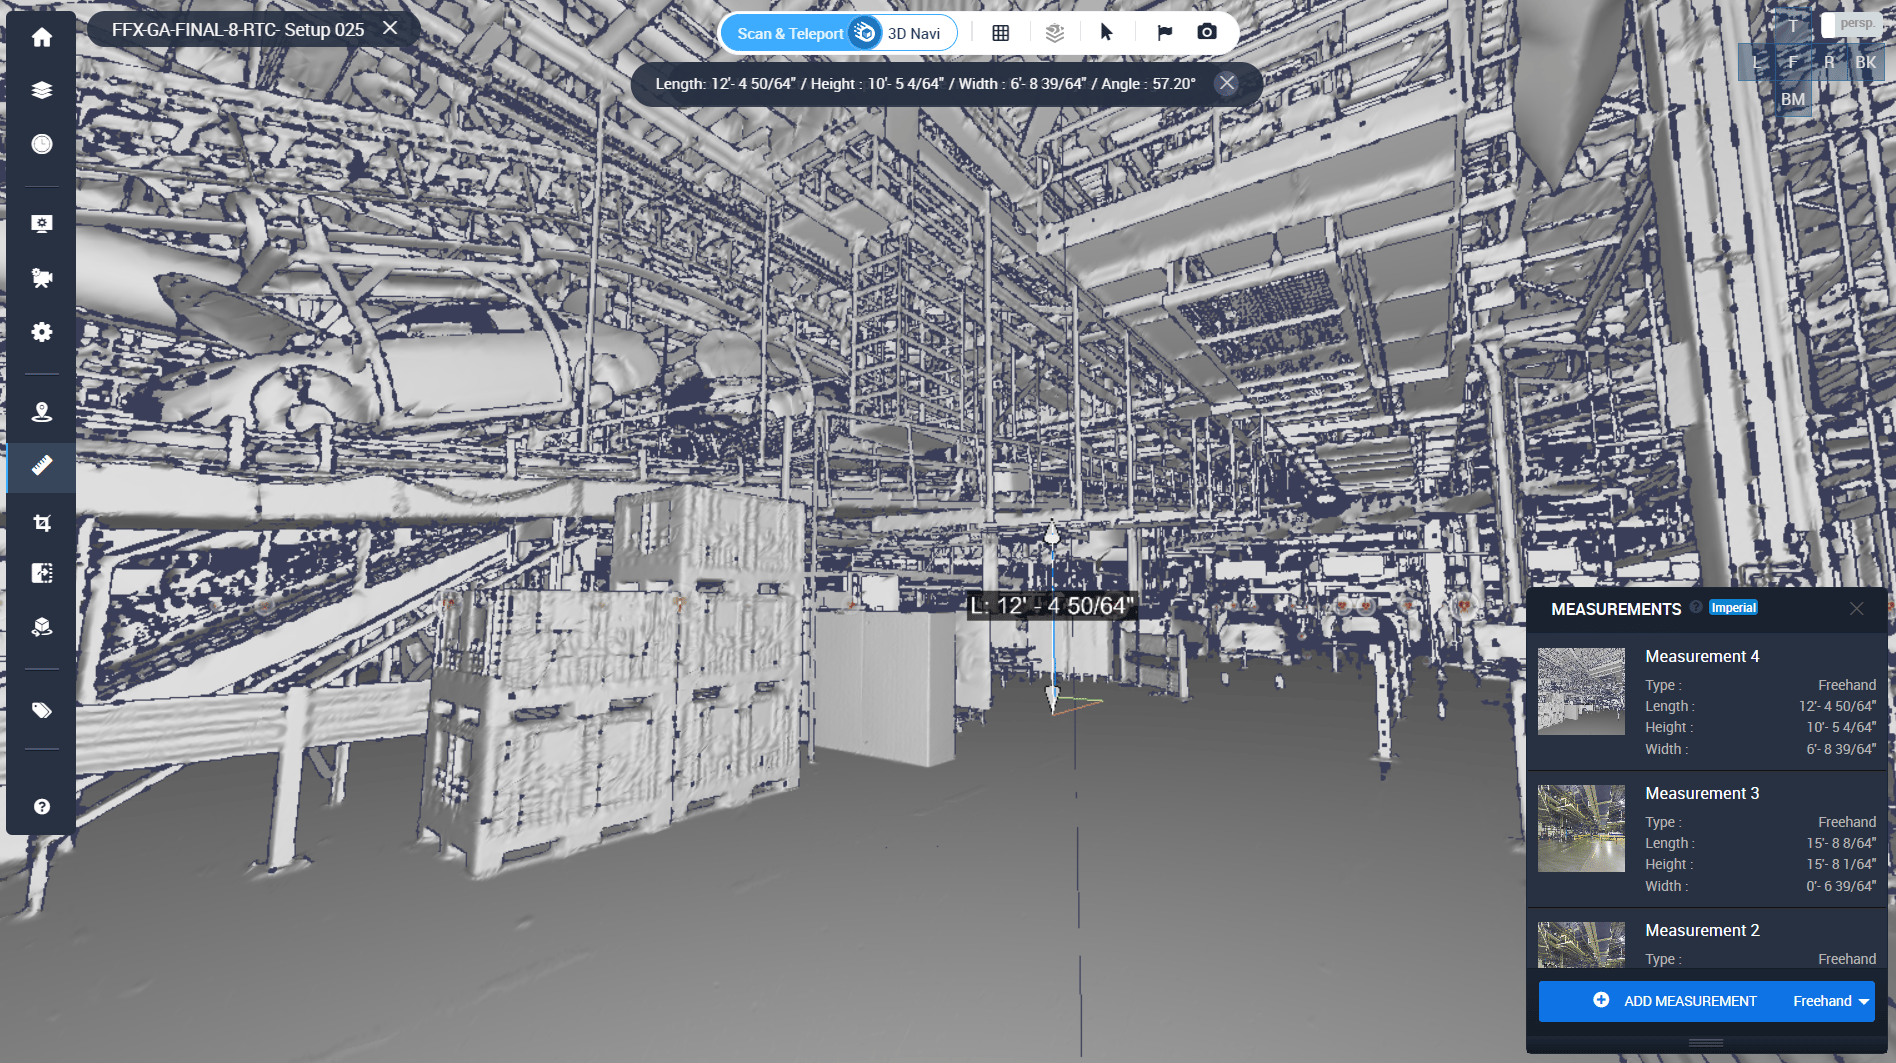Click the help icon next to MEASUREMENTS title
The width and height of the screenshot is (1896, 1063).
[1696, 607]
